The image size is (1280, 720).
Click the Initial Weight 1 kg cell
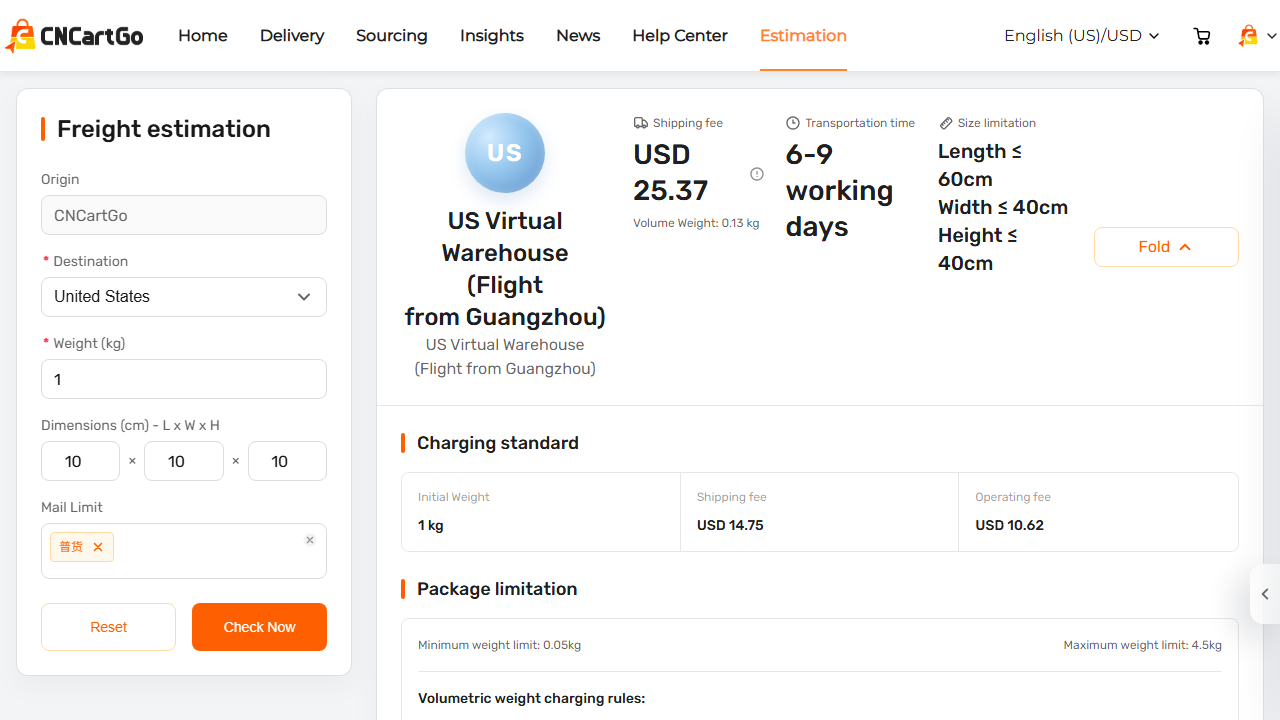tap(541, 512)
